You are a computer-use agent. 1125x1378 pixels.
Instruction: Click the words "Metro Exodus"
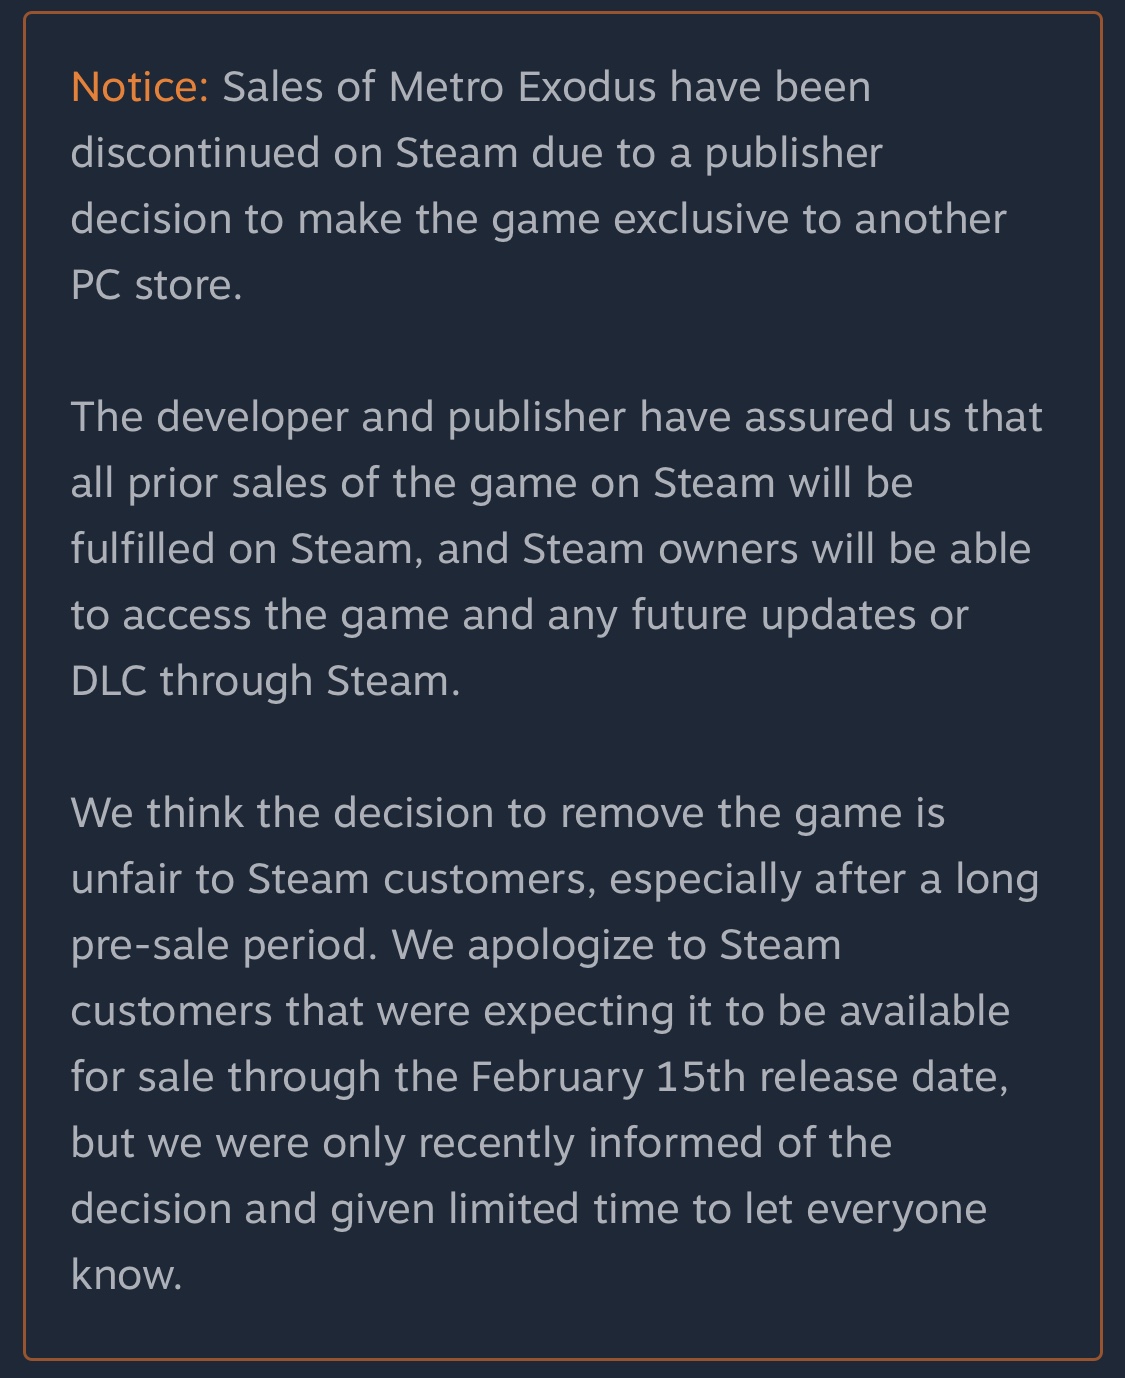coord(522,88)
